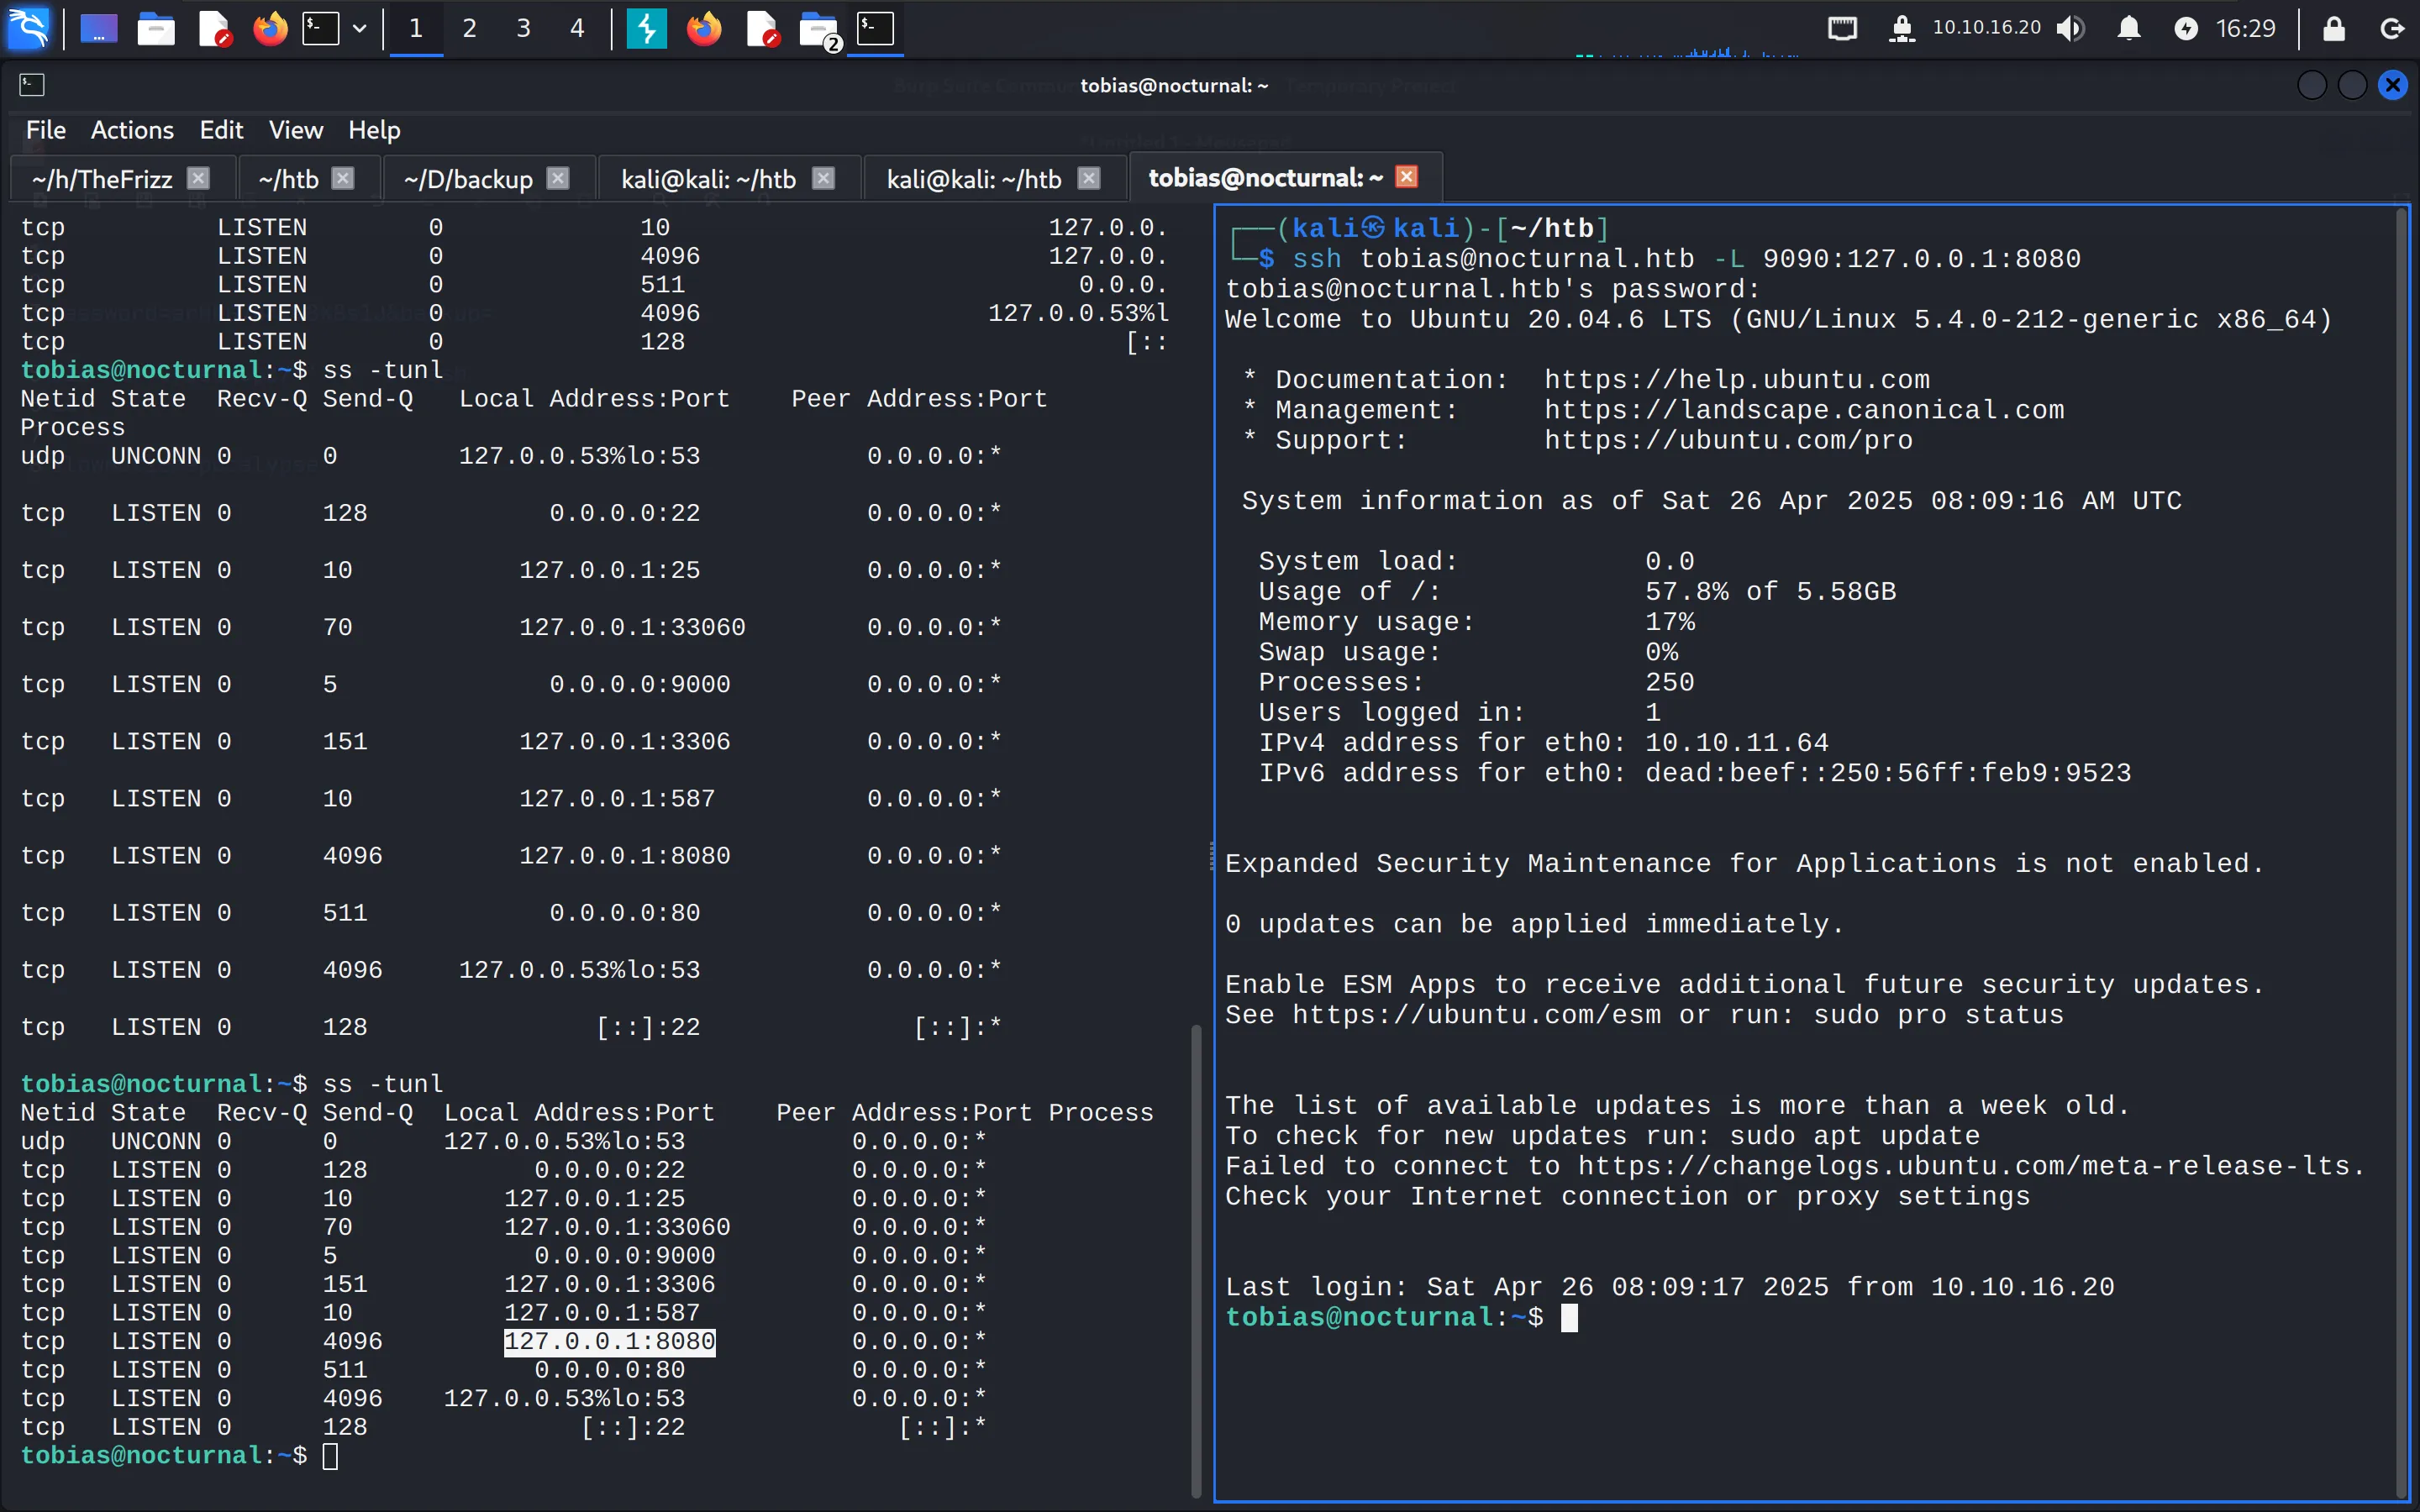Click the https://landscape.canonical.com URL

coord(1803,410)
